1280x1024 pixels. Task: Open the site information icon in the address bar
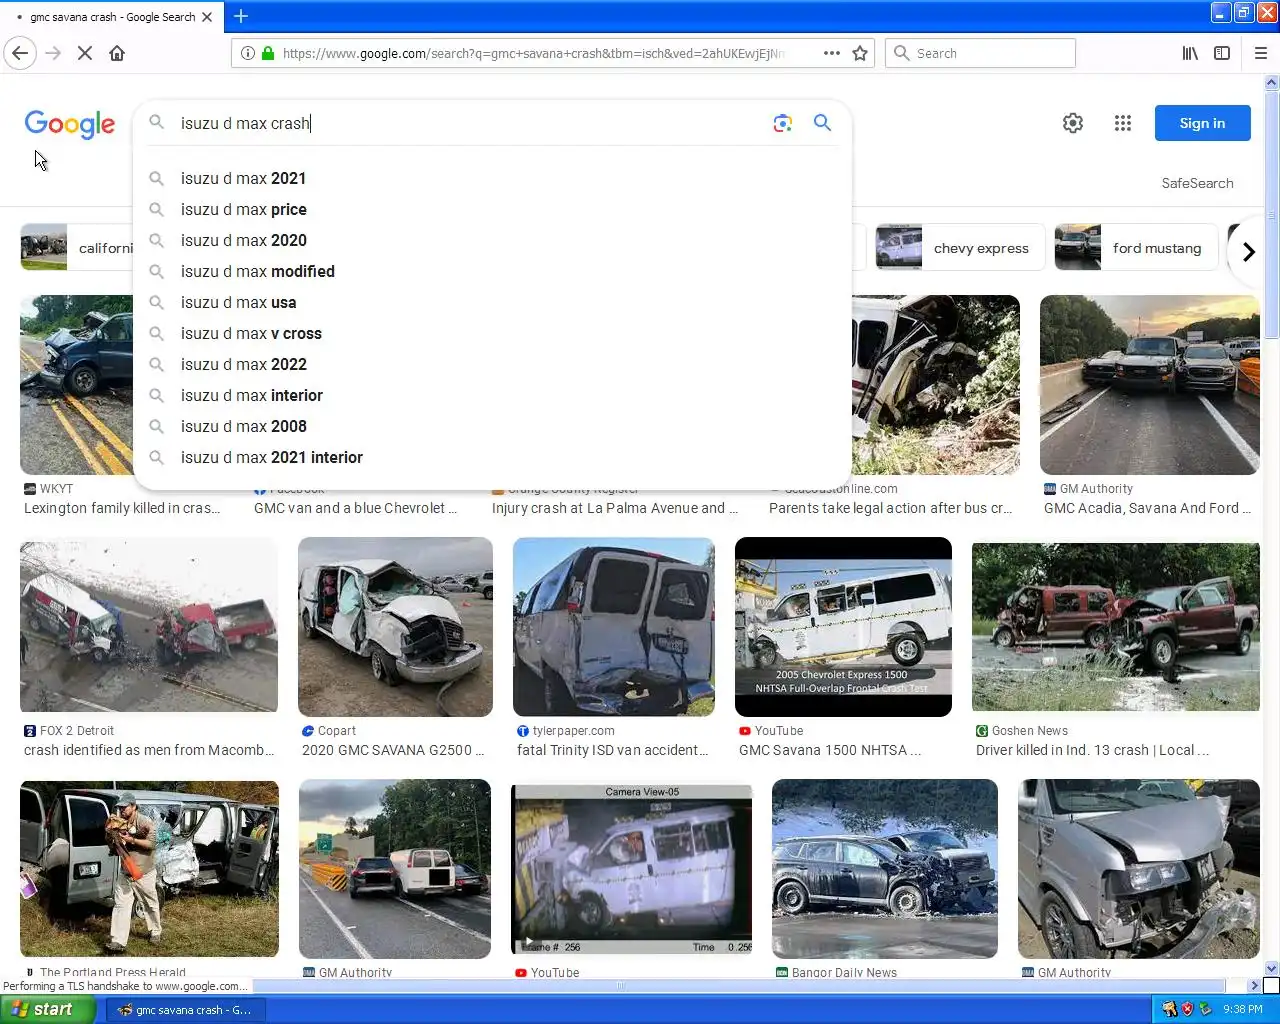[247, 53]
